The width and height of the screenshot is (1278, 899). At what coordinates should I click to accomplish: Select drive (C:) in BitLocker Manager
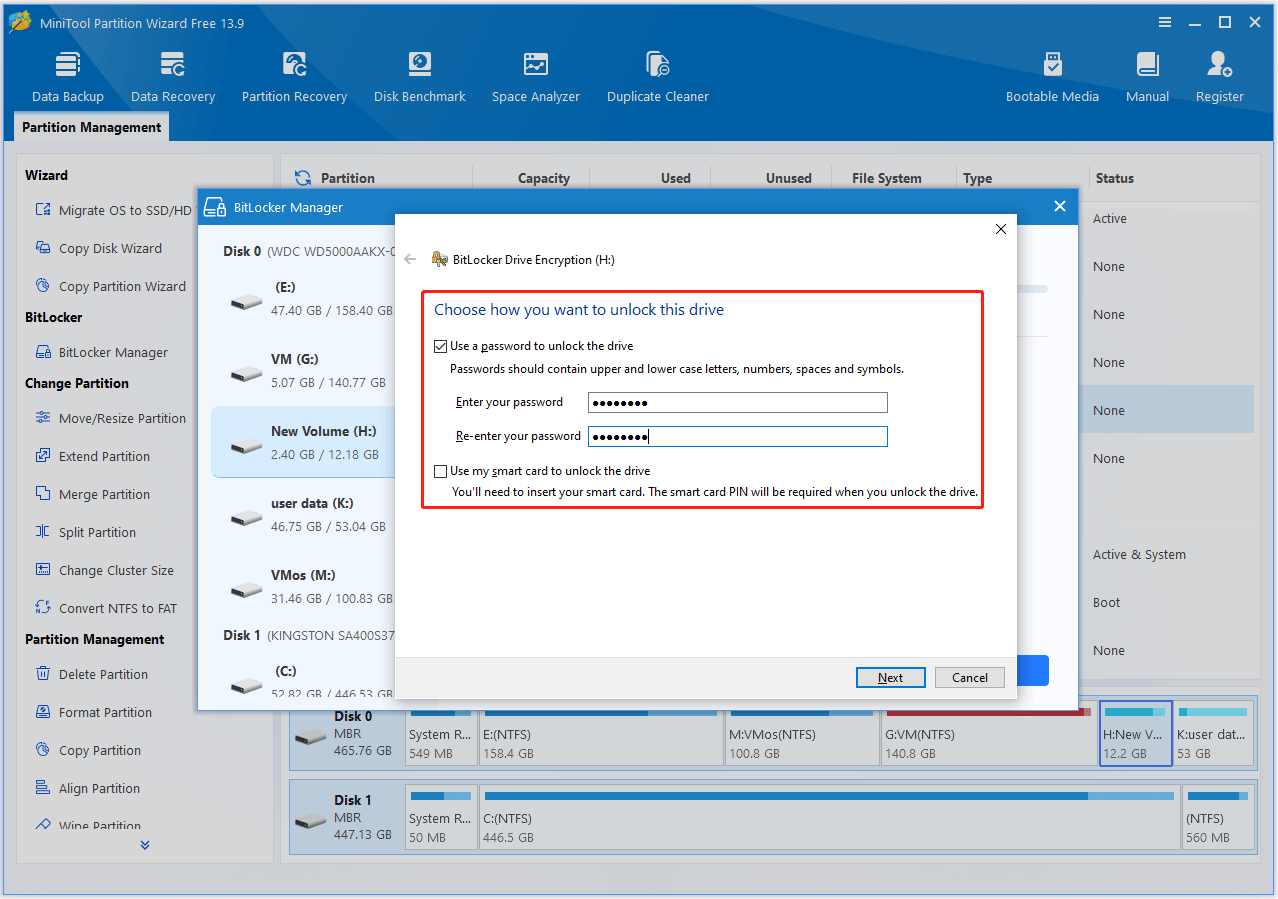[x=303, y=680]
